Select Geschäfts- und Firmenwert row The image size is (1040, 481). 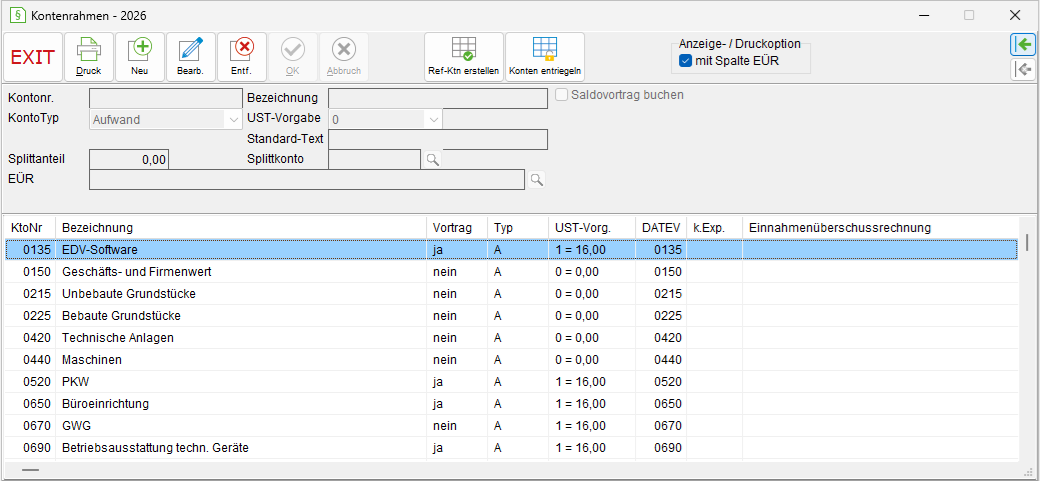(x=512, y=271)
